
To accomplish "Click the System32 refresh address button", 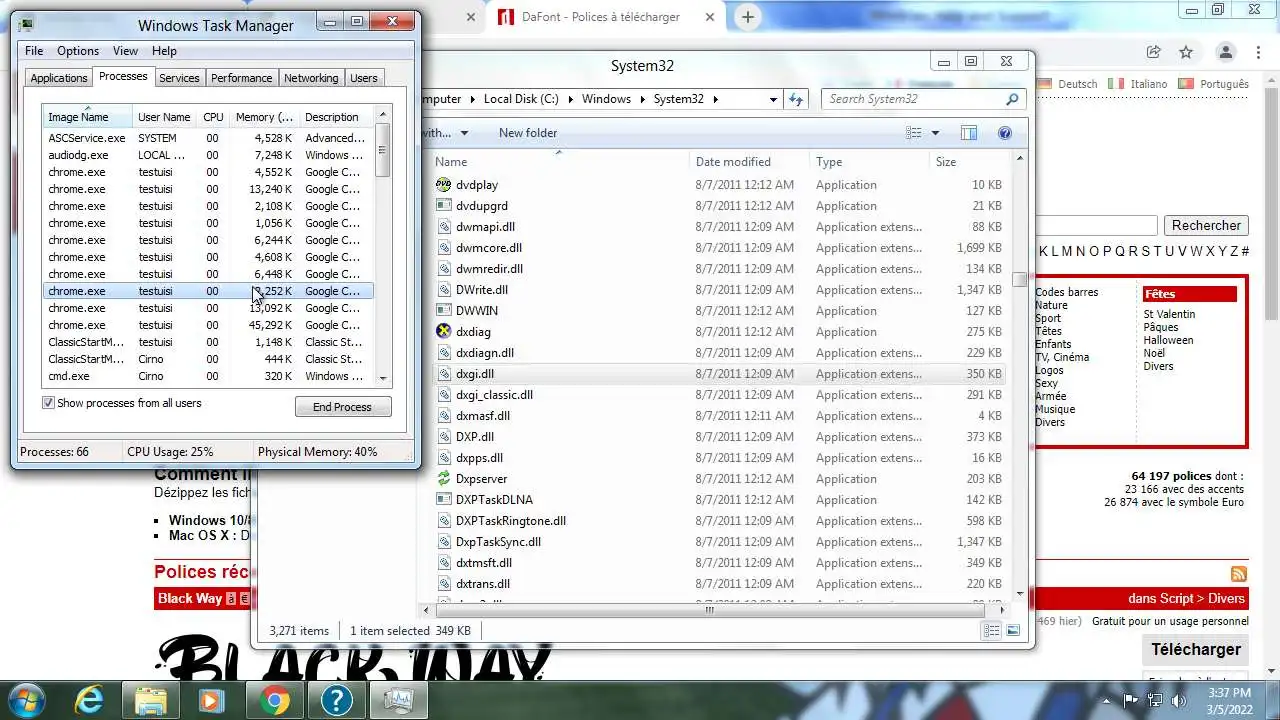I will tap(796, 99).
